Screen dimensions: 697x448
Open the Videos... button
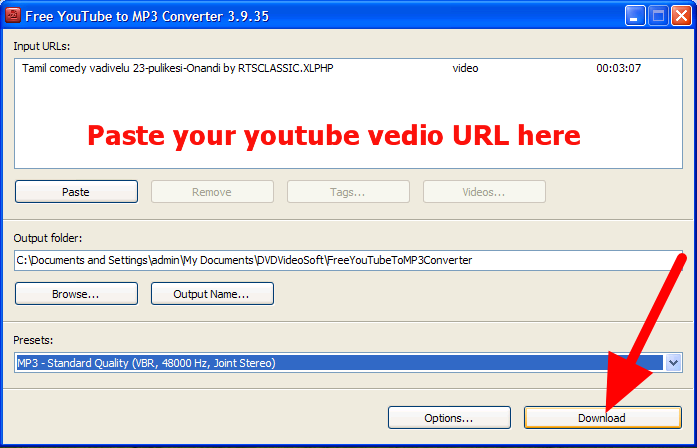(484, 192)
